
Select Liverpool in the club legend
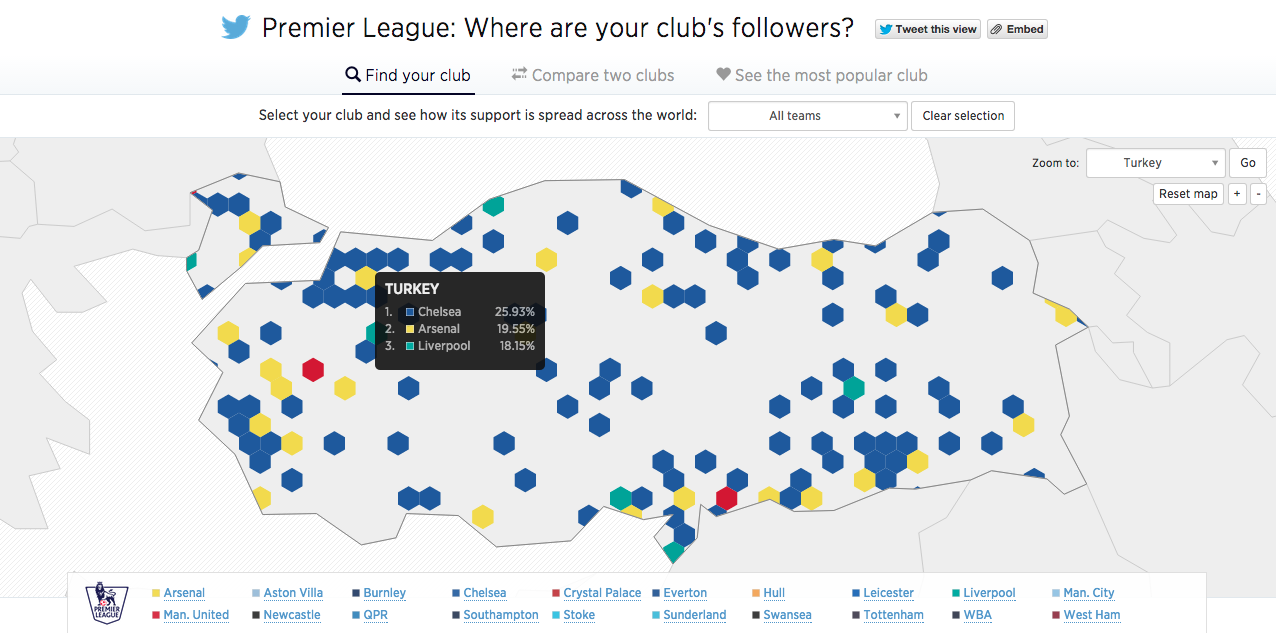989,593
